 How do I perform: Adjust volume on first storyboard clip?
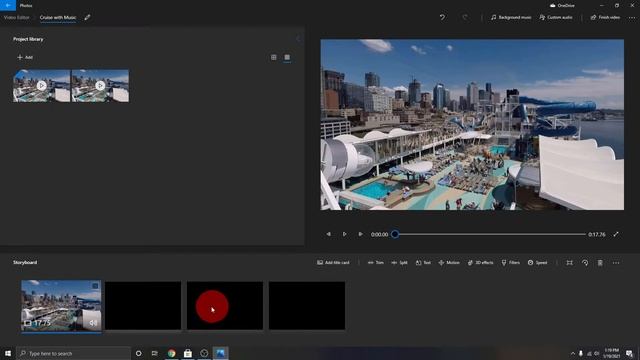(93, 323)
